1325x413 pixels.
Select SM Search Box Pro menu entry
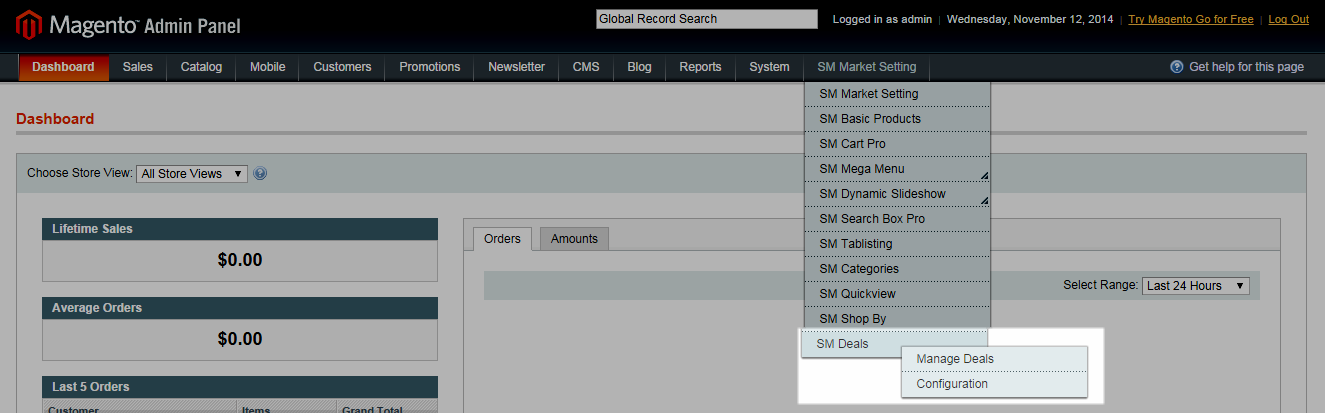click(897, 219)
